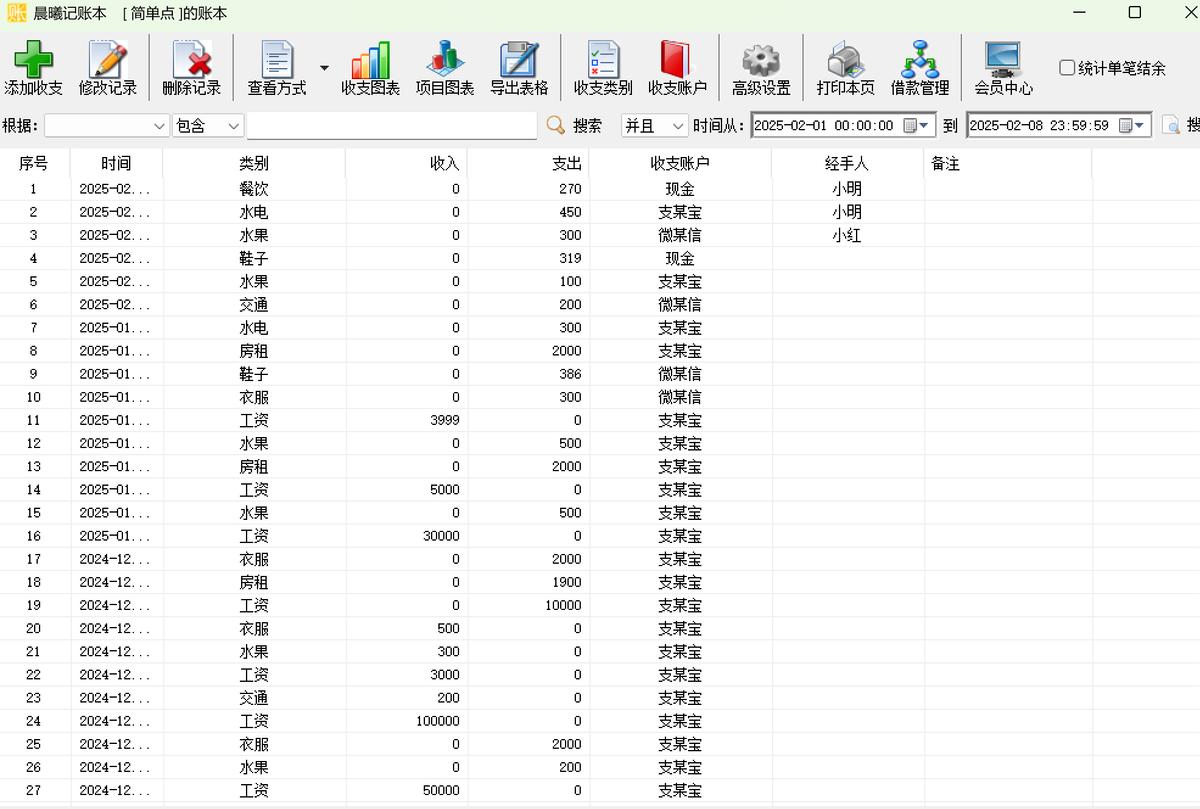Select 小红 handler in row 3

[847, 236]
